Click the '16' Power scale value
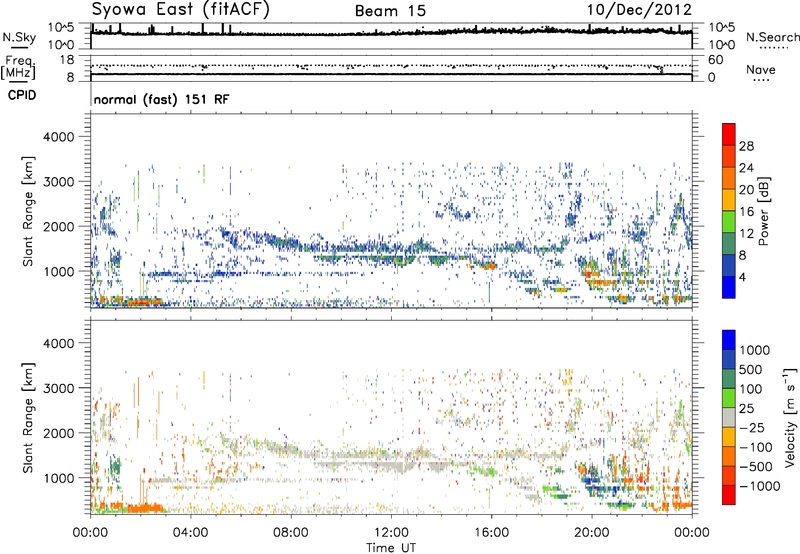The width and height of the screenshot is (800, 554). pyautogui.click(x=746, y=212)
